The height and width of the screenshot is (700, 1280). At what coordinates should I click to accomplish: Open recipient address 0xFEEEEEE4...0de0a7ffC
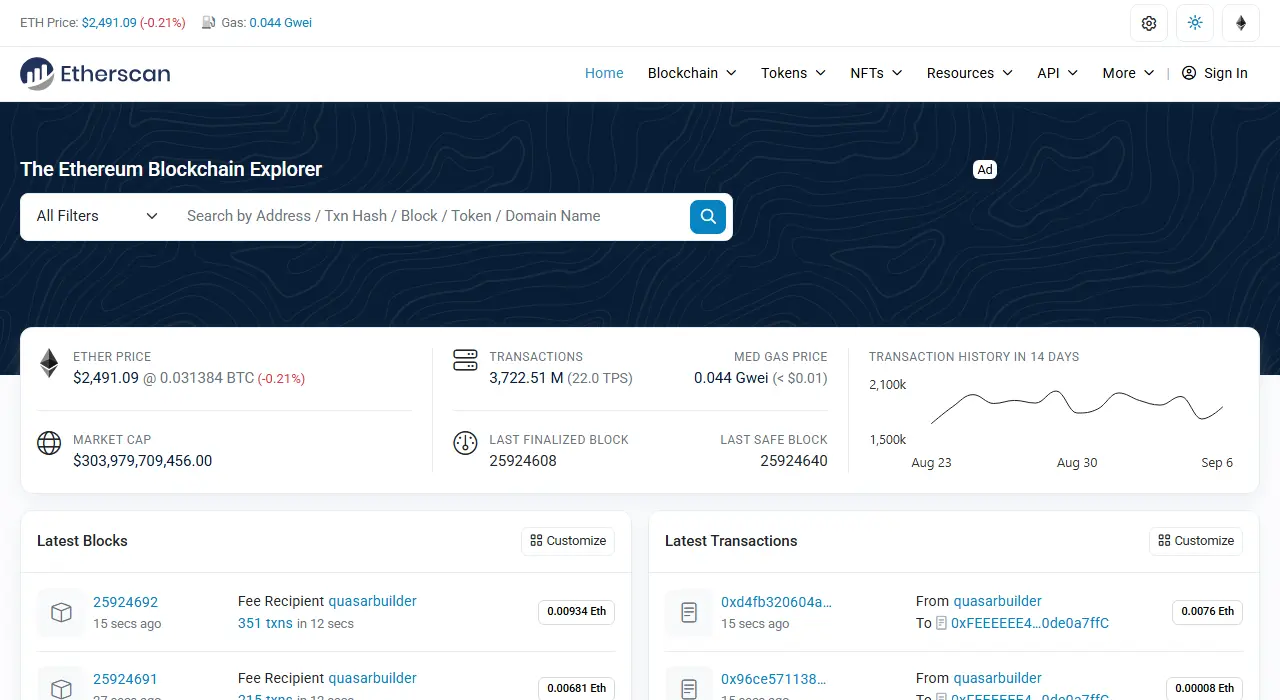pyautogui.click(x=1030, y=623)
